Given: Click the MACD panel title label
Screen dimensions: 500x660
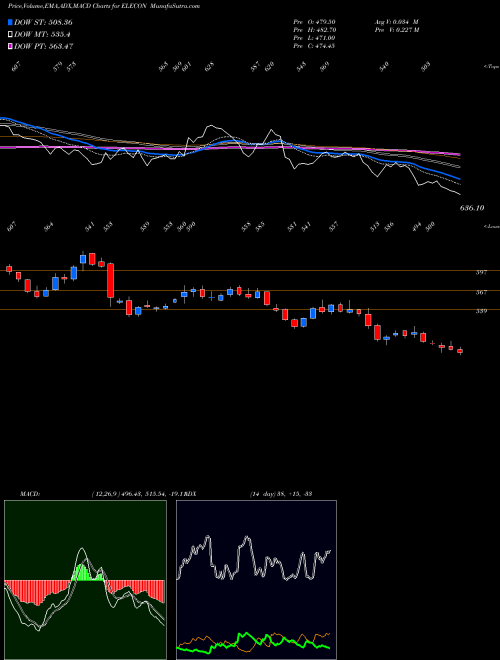Looking at the screenshot, I should tap(29, 493).
